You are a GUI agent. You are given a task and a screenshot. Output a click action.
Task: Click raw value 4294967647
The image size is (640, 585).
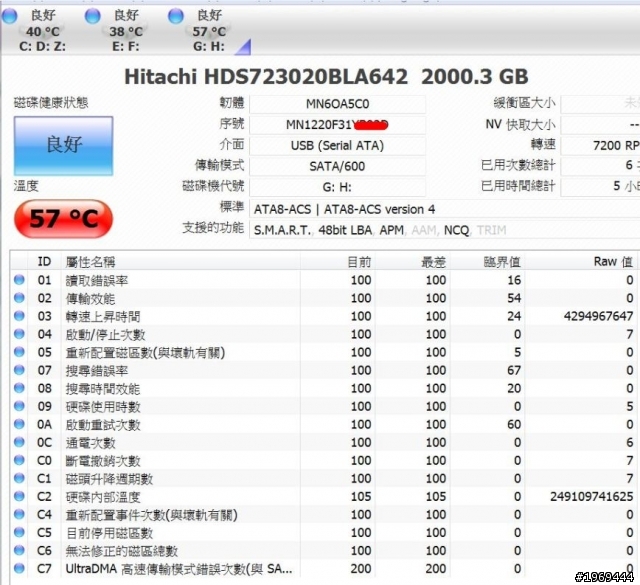tap(598, 316)
